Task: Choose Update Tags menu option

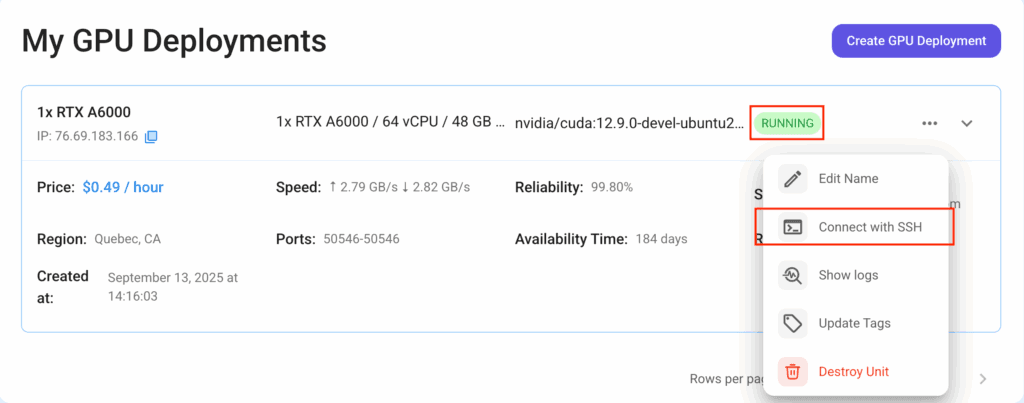Action: [x=854, y=323]
